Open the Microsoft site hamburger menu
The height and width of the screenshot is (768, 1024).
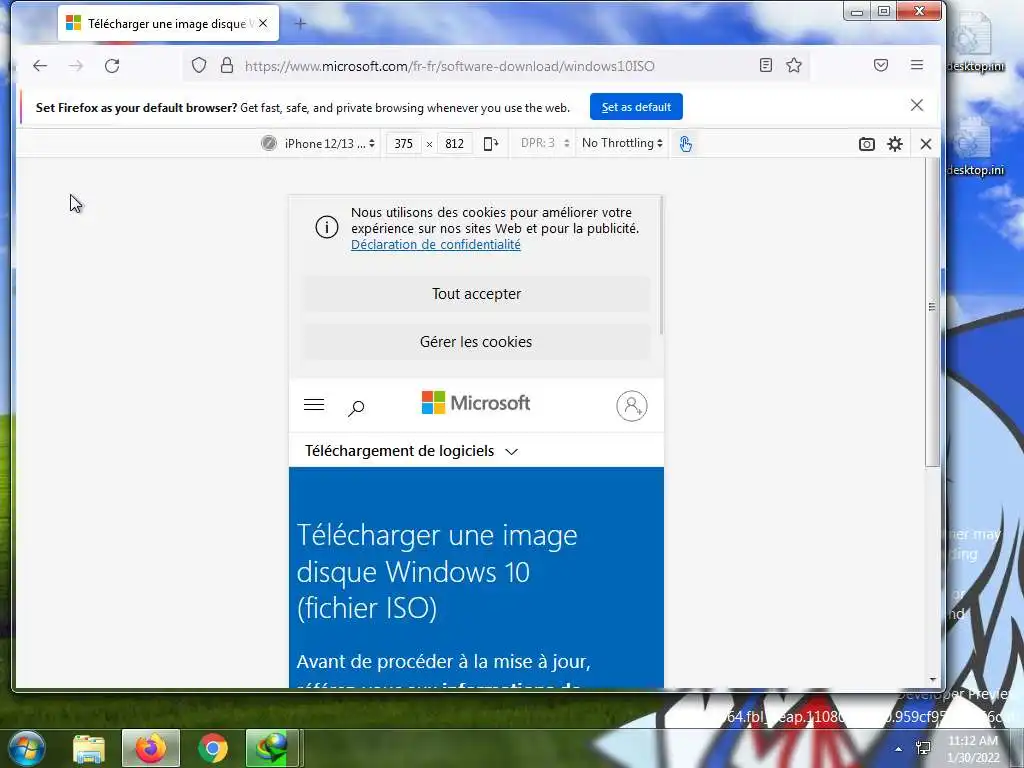(314, 405)
